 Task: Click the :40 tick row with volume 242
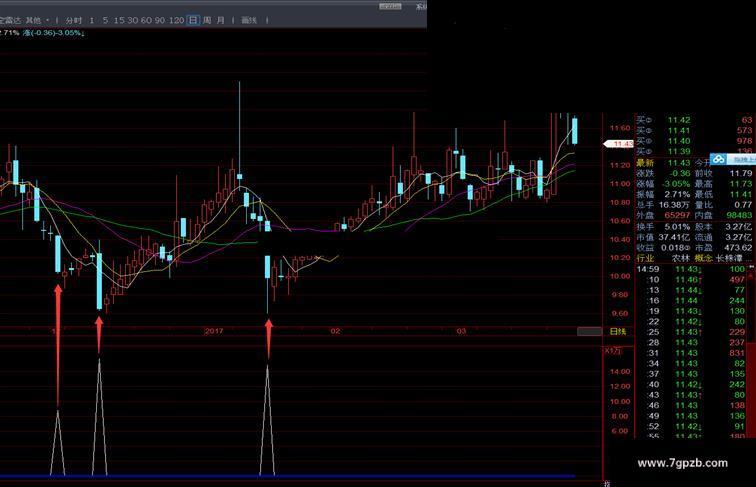(x=692, y=385)
